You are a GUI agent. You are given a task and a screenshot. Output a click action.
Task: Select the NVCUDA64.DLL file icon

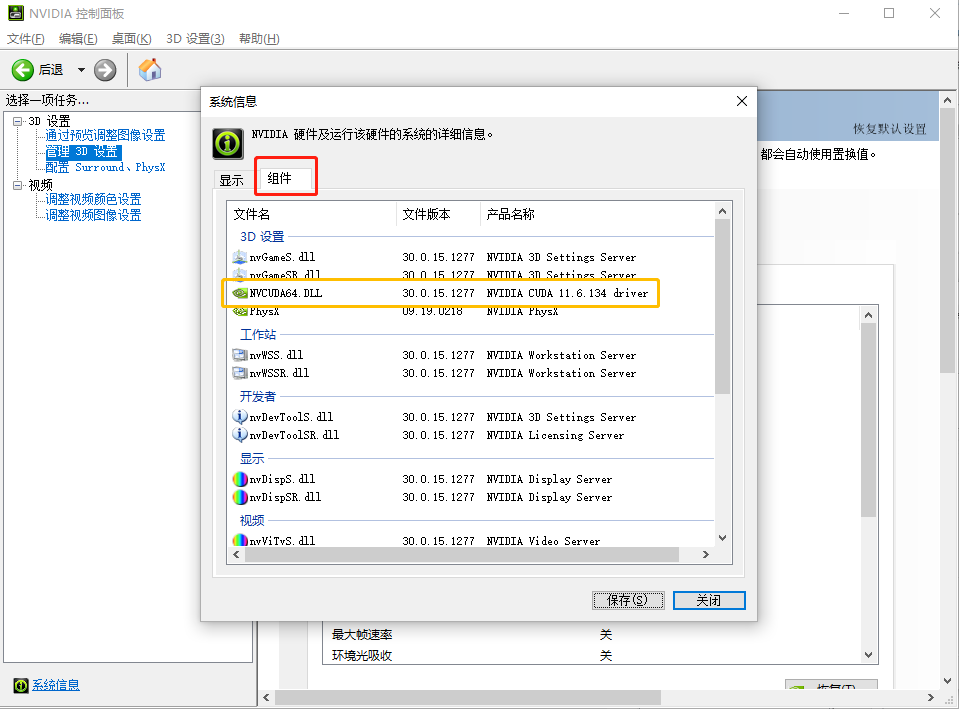[x=240, y=294]
